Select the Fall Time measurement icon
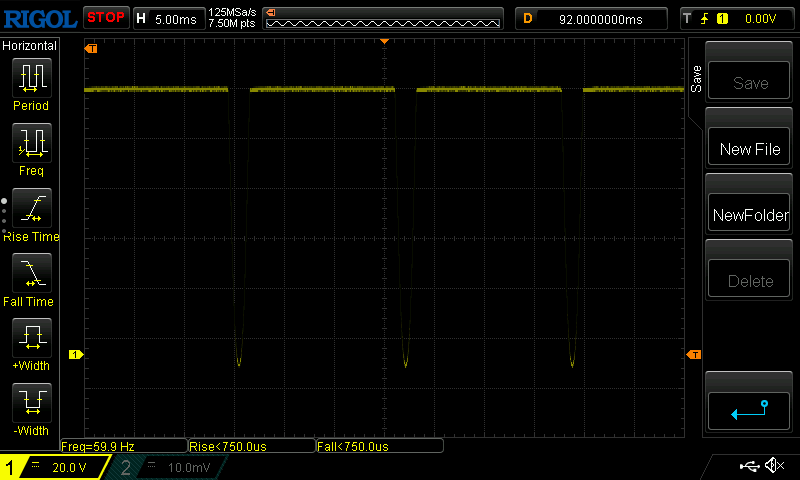Screen dimensions: 800x480 [x=32, y=272]
